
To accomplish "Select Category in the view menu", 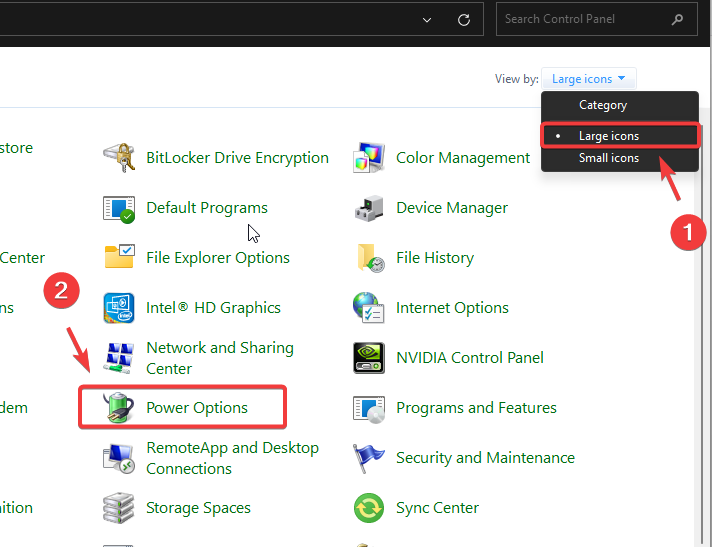I will pyautogui.click(x=620, y=105).
